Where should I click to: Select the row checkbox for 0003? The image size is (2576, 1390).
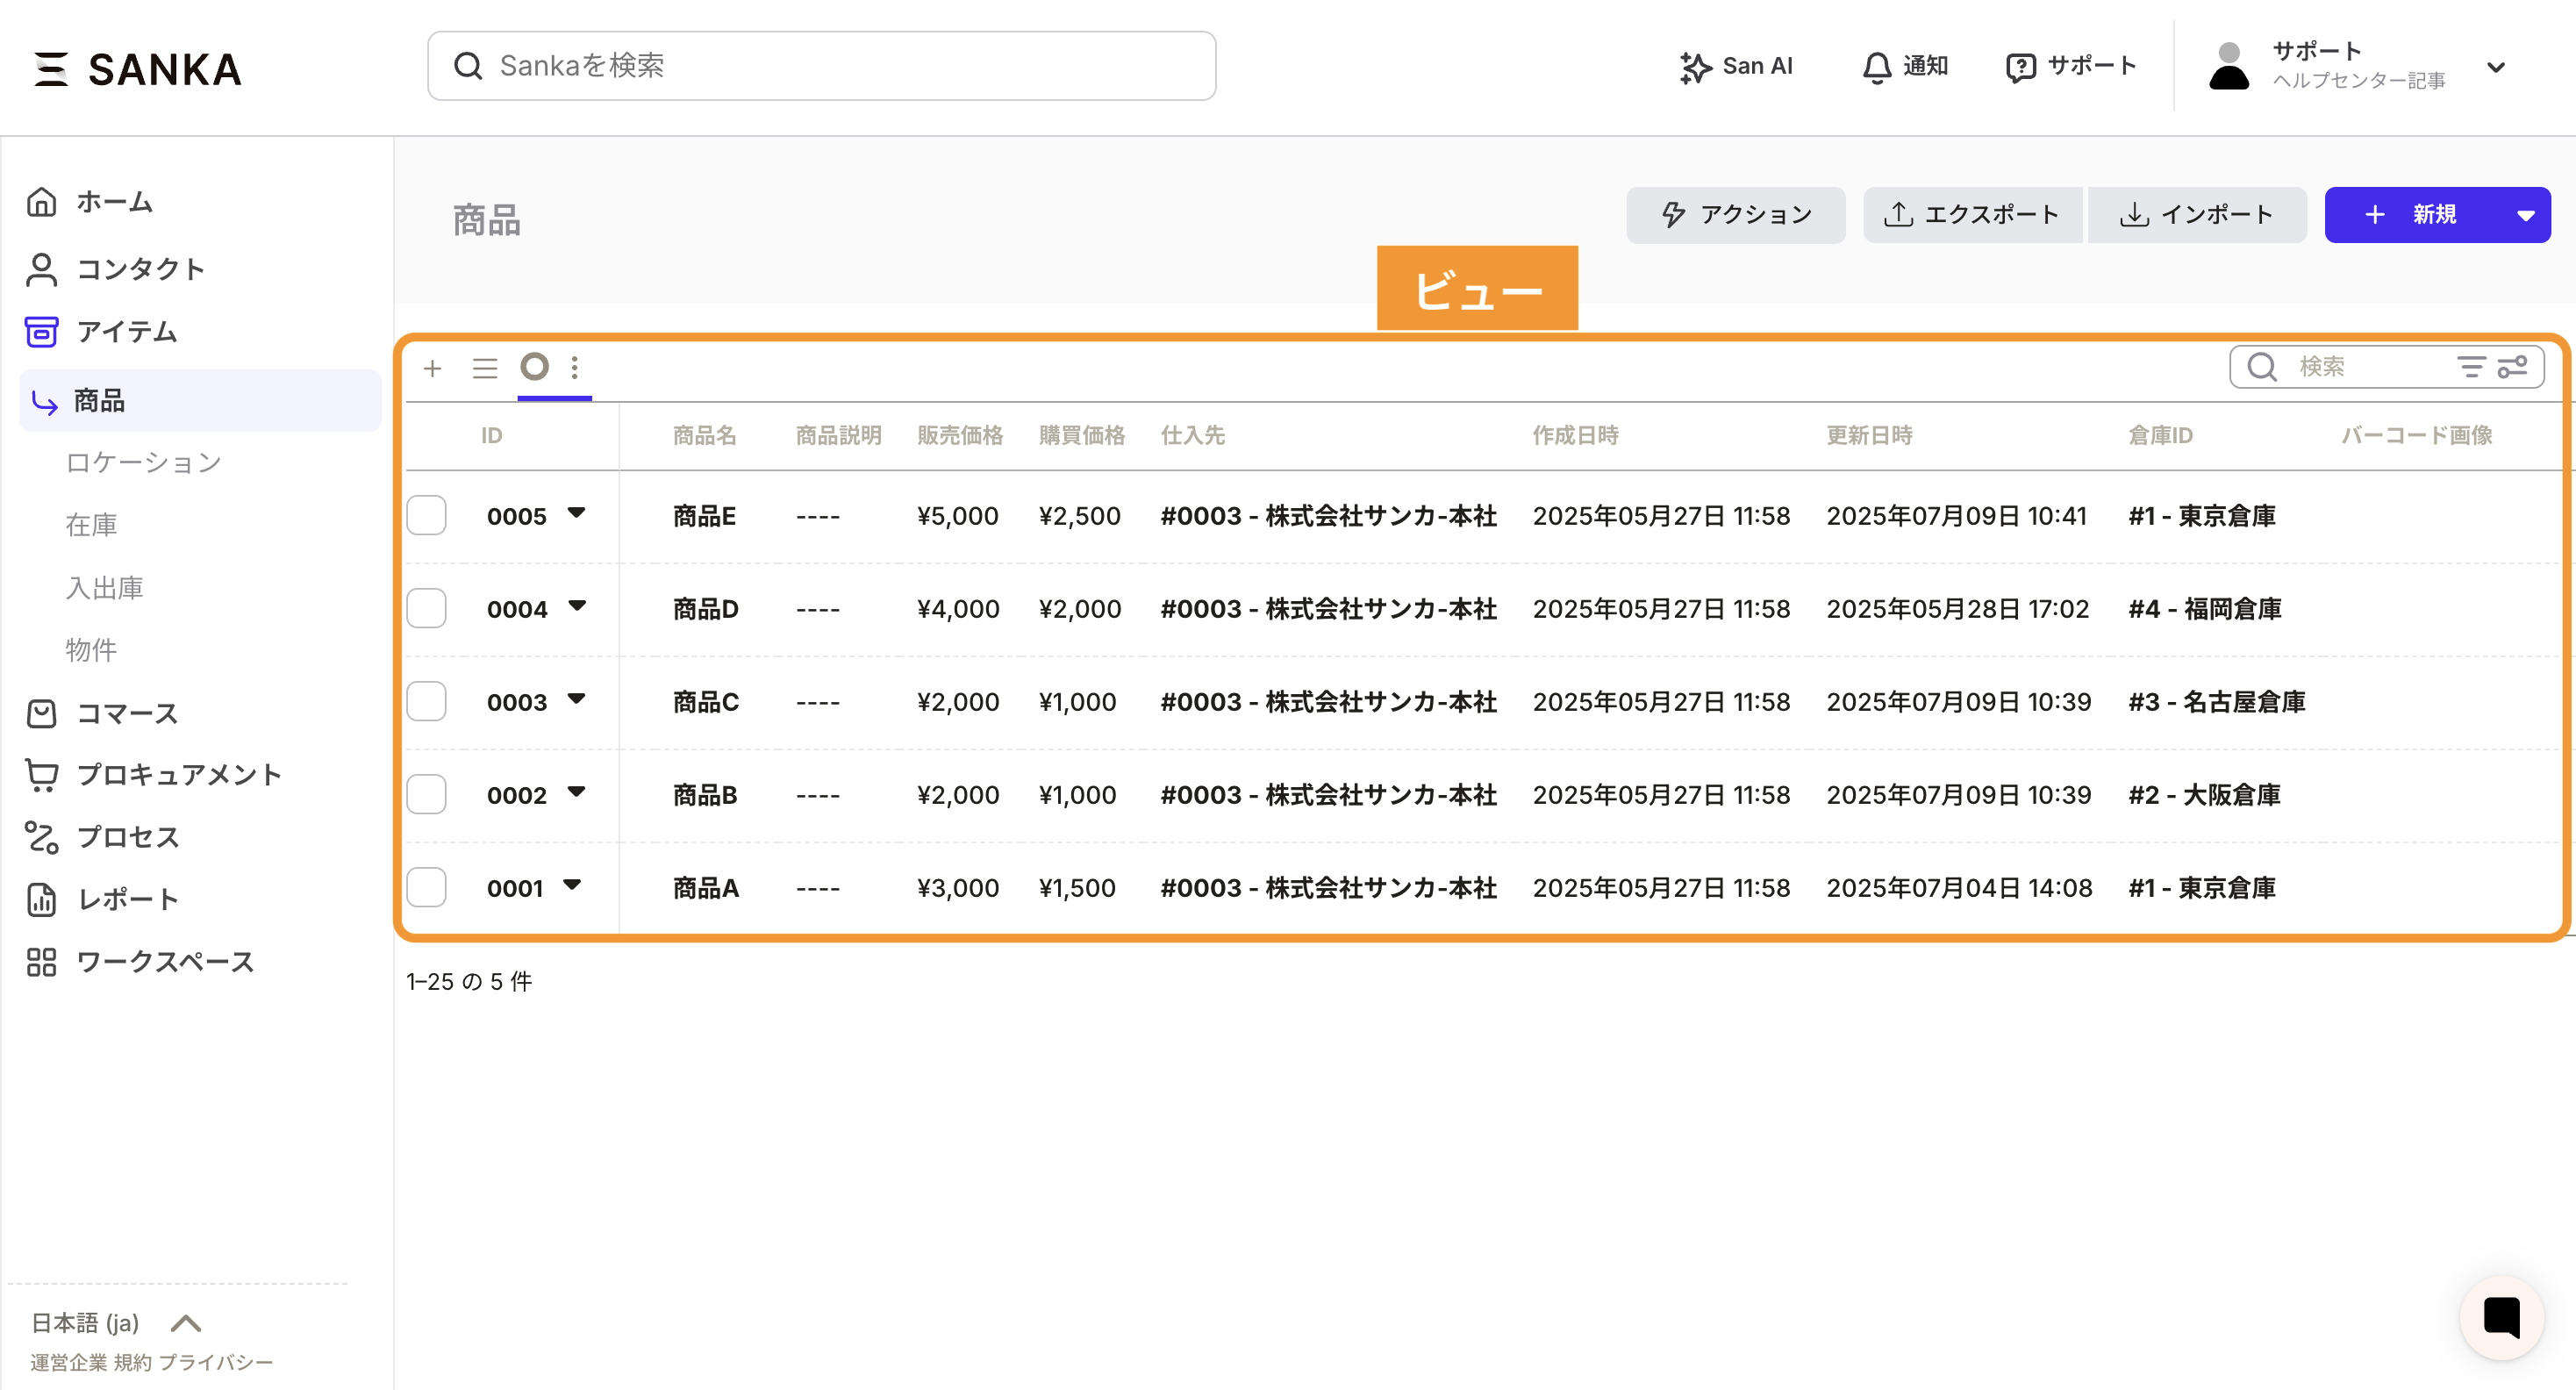(427, 702)
